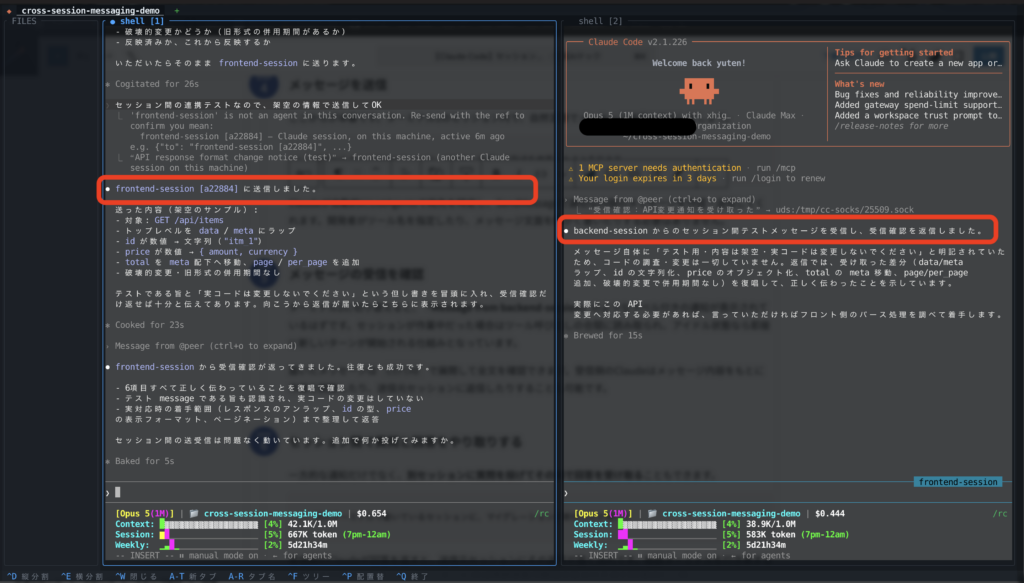Click 'uds:/tmp/cc-socks/25509.sock' text
This screenshot has width=1024, height=583.
pos(843,210)
